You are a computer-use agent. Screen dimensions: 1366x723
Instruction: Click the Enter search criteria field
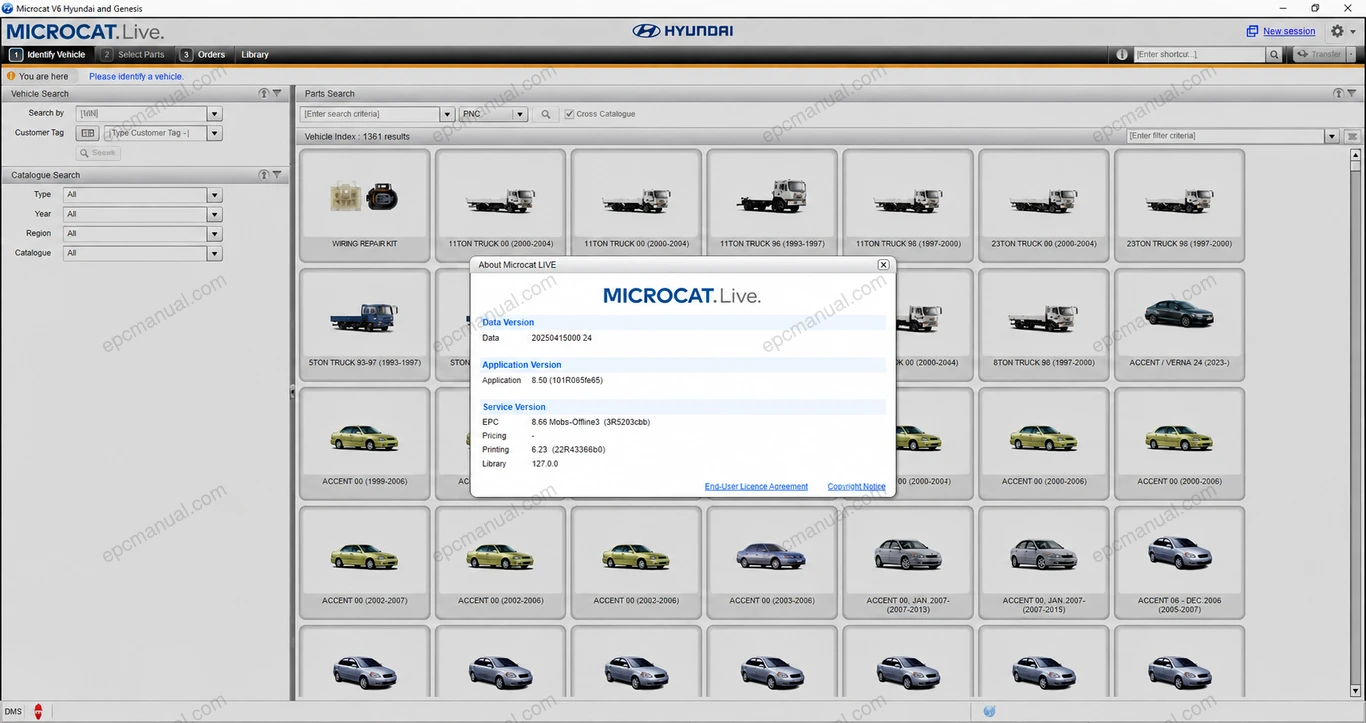click(370, 114)
